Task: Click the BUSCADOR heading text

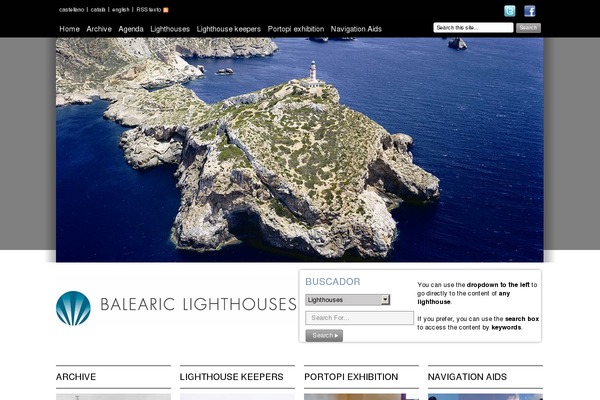Action: [x=333, y=282]
